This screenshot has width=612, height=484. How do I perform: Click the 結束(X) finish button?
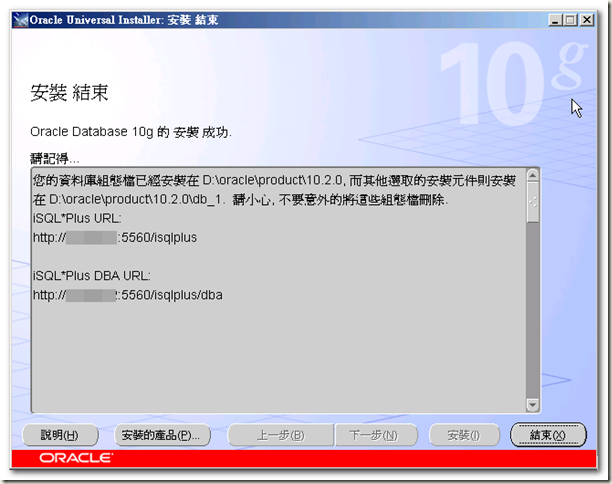click(x=548, y=434)
